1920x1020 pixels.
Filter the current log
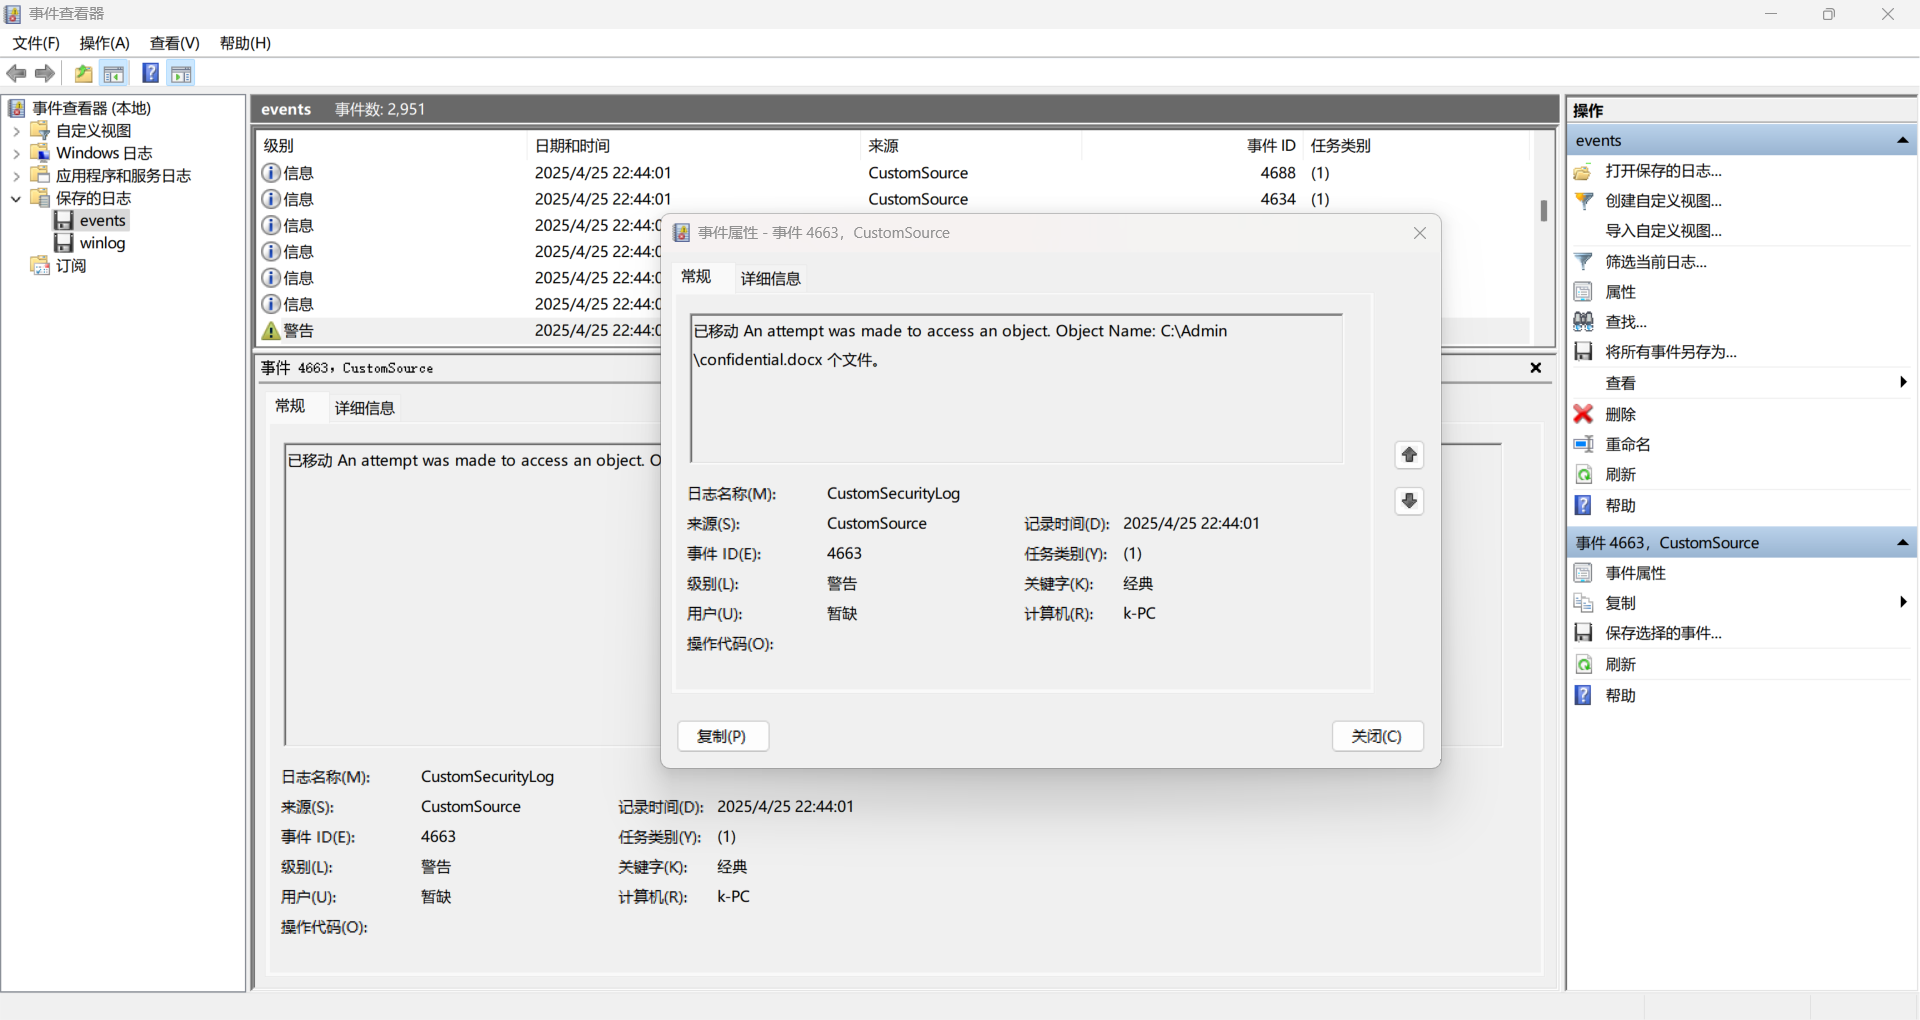pyautogui.click(x=1655, y=262)
